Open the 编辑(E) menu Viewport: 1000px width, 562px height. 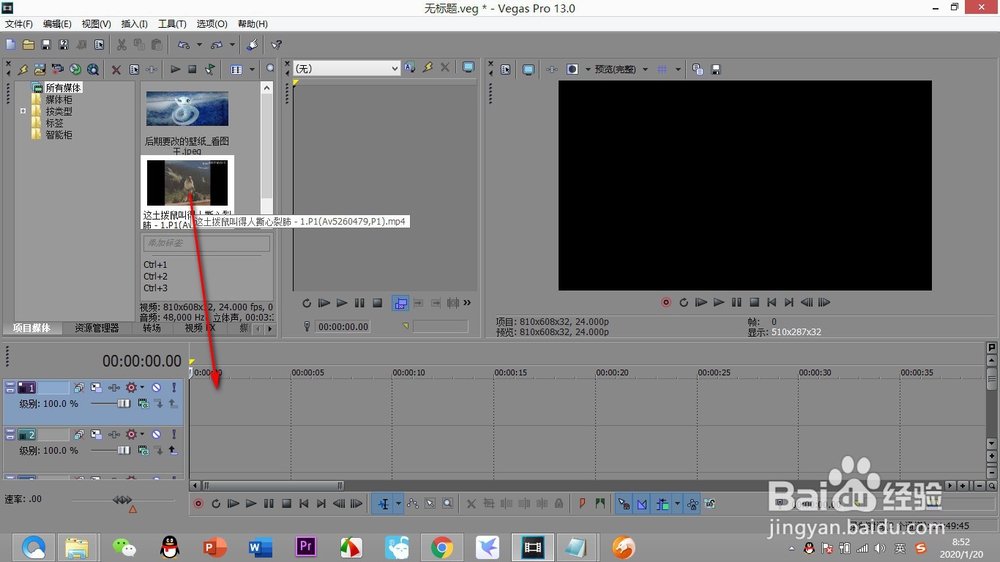coord(57,24)
